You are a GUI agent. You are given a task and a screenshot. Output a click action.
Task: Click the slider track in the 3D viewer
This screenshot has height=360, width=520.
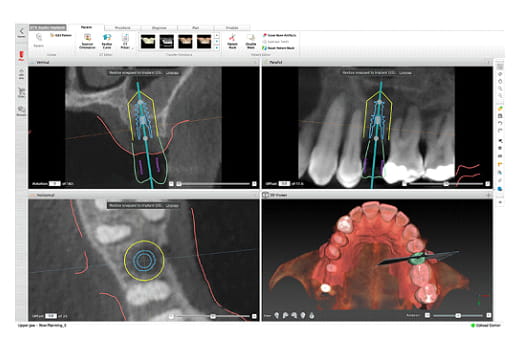click(458, 315)
